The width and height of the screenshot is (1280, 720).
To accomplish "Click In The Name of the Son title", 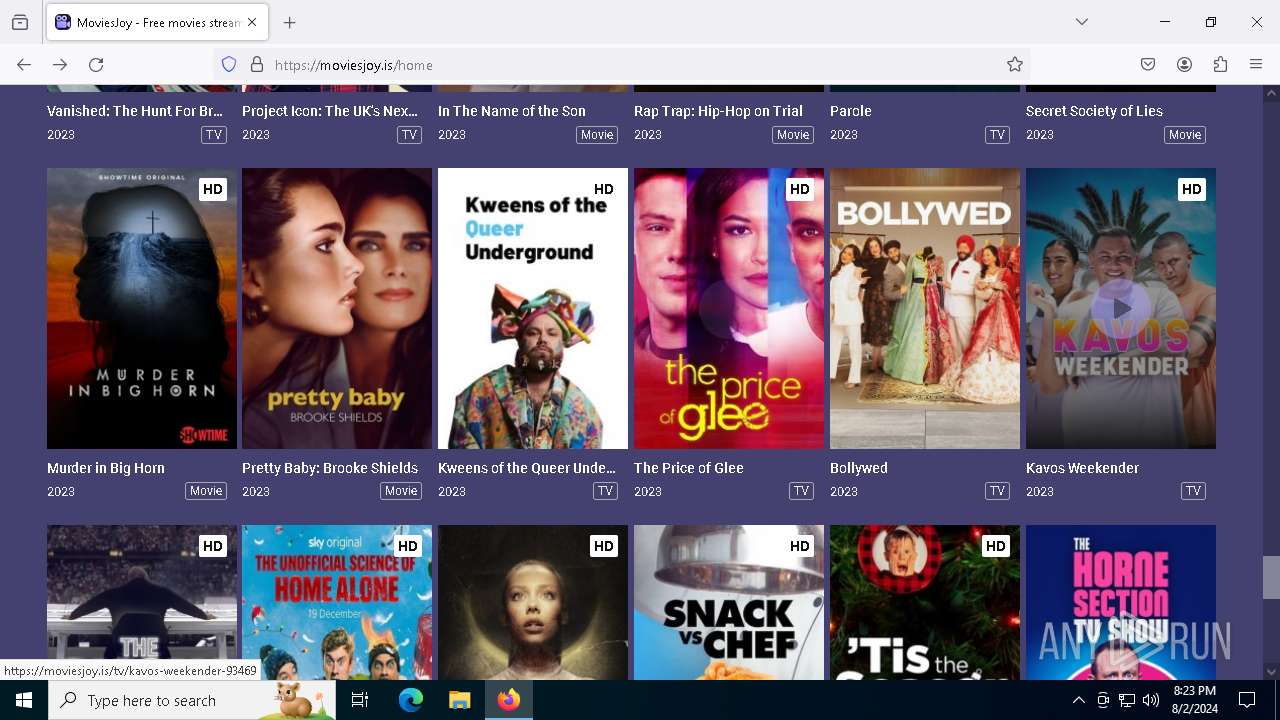I will tap(512, 111).
